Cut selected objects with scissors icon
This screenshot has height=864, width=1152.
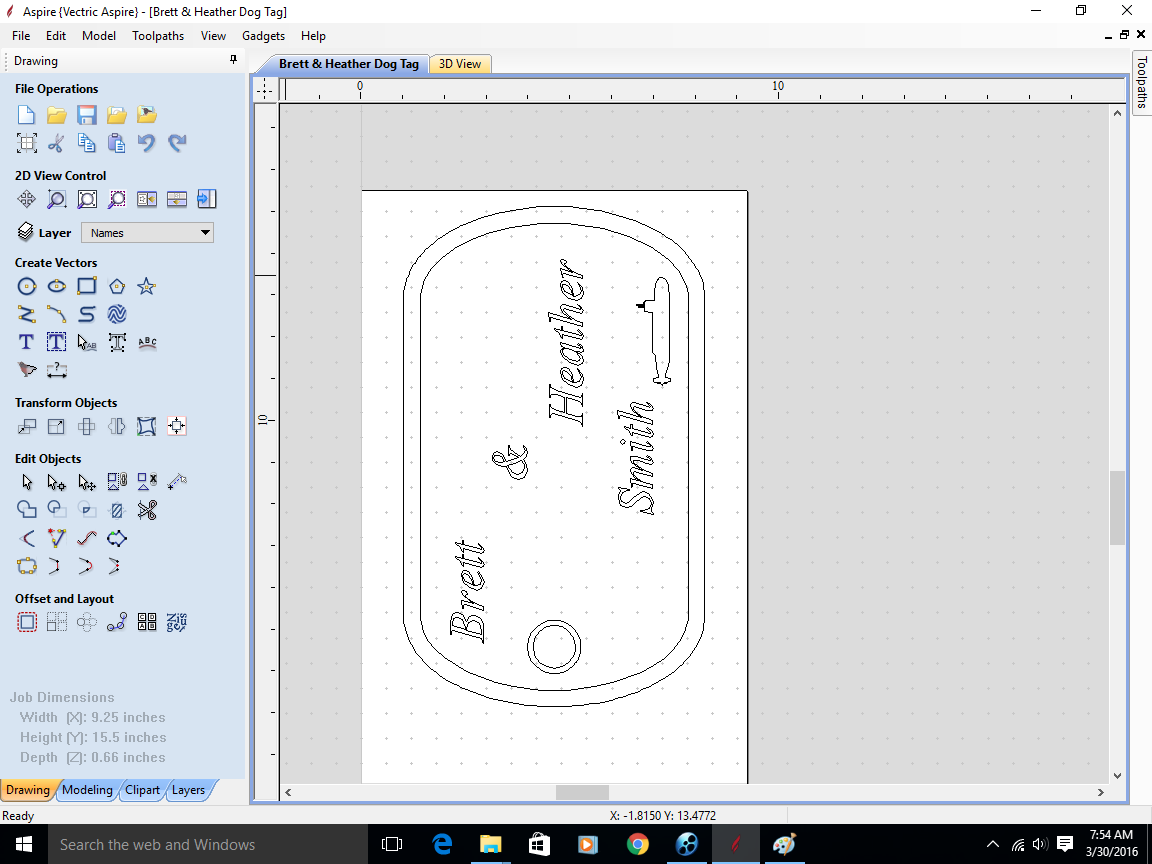(57, 143)
